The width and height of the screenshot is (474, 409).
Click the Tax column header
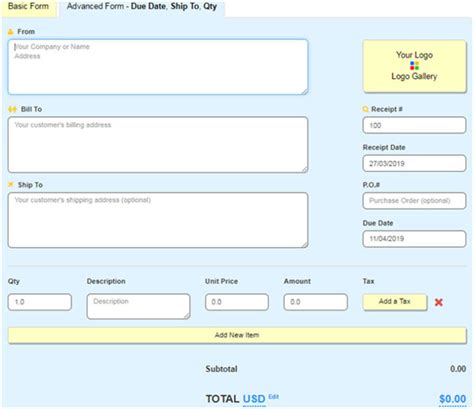(368, 281)
